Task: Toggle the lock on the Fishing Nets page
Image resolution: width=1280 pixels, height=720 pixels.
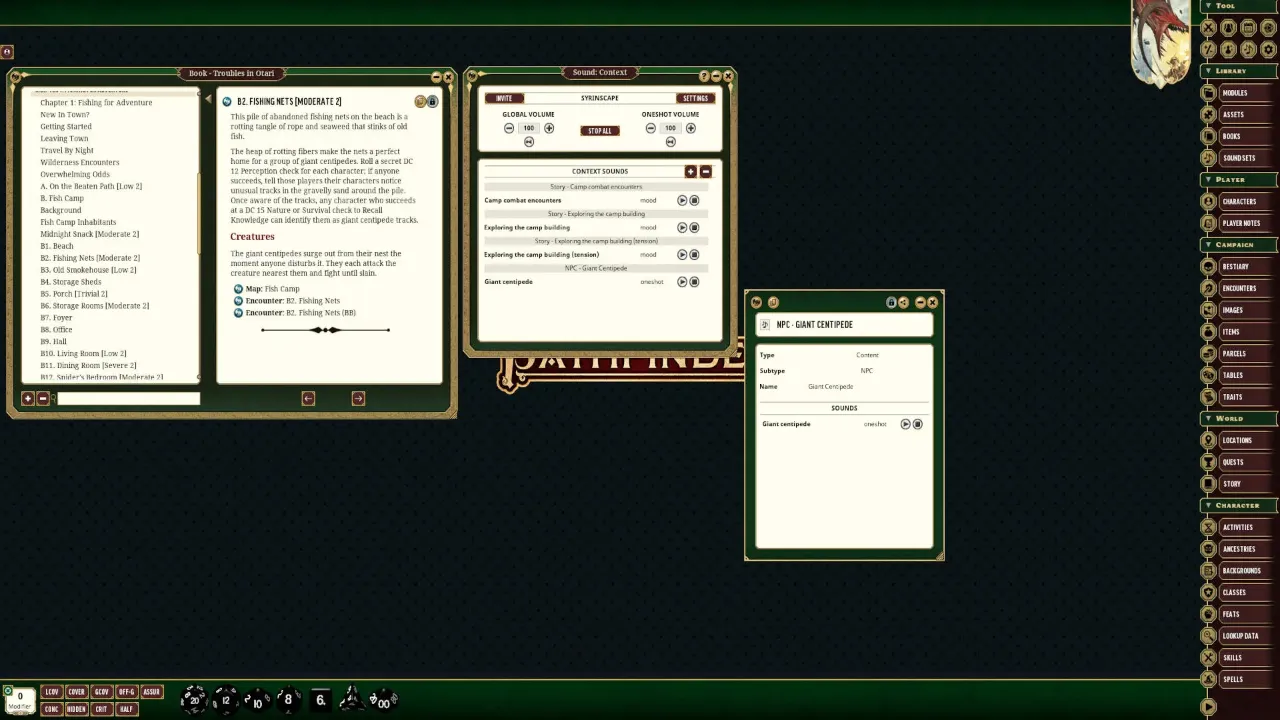Action: click(x=432, y=102)
